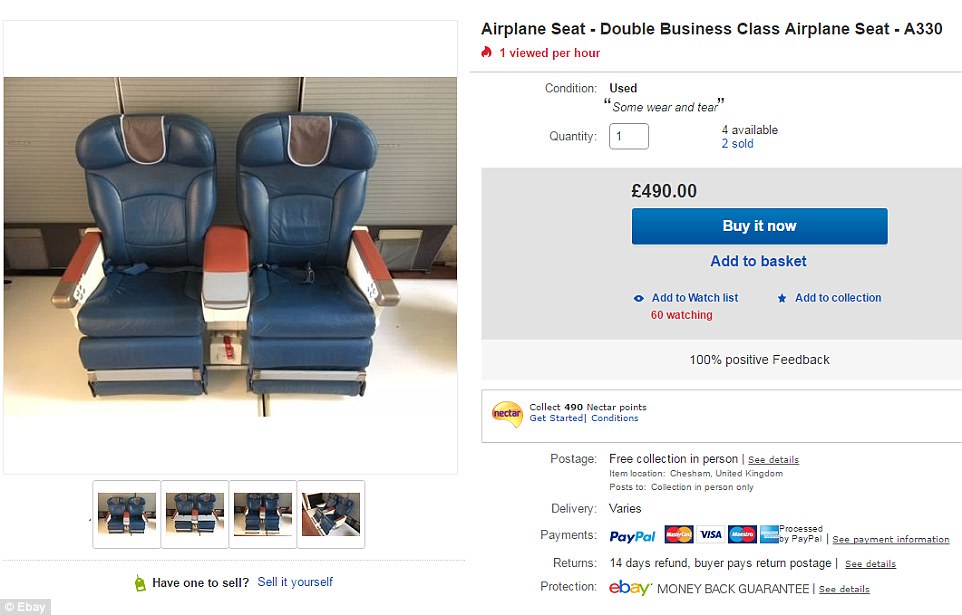Screen dimensions: 962x615
Task: Open the 2 sold link
Action: [x=737, y=144]
